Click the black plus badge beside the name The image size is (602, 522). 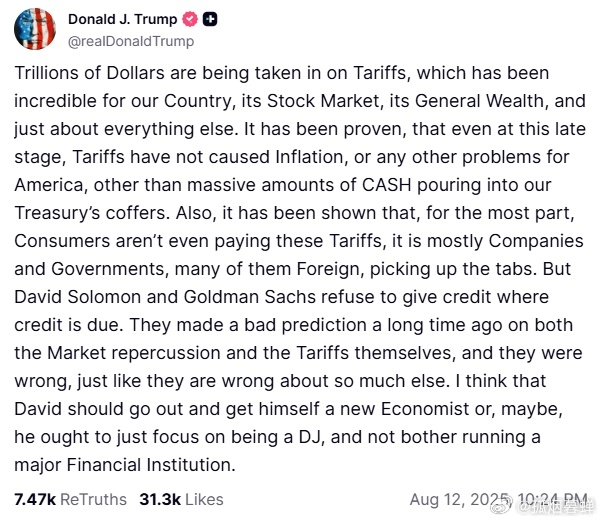[210, 19]
